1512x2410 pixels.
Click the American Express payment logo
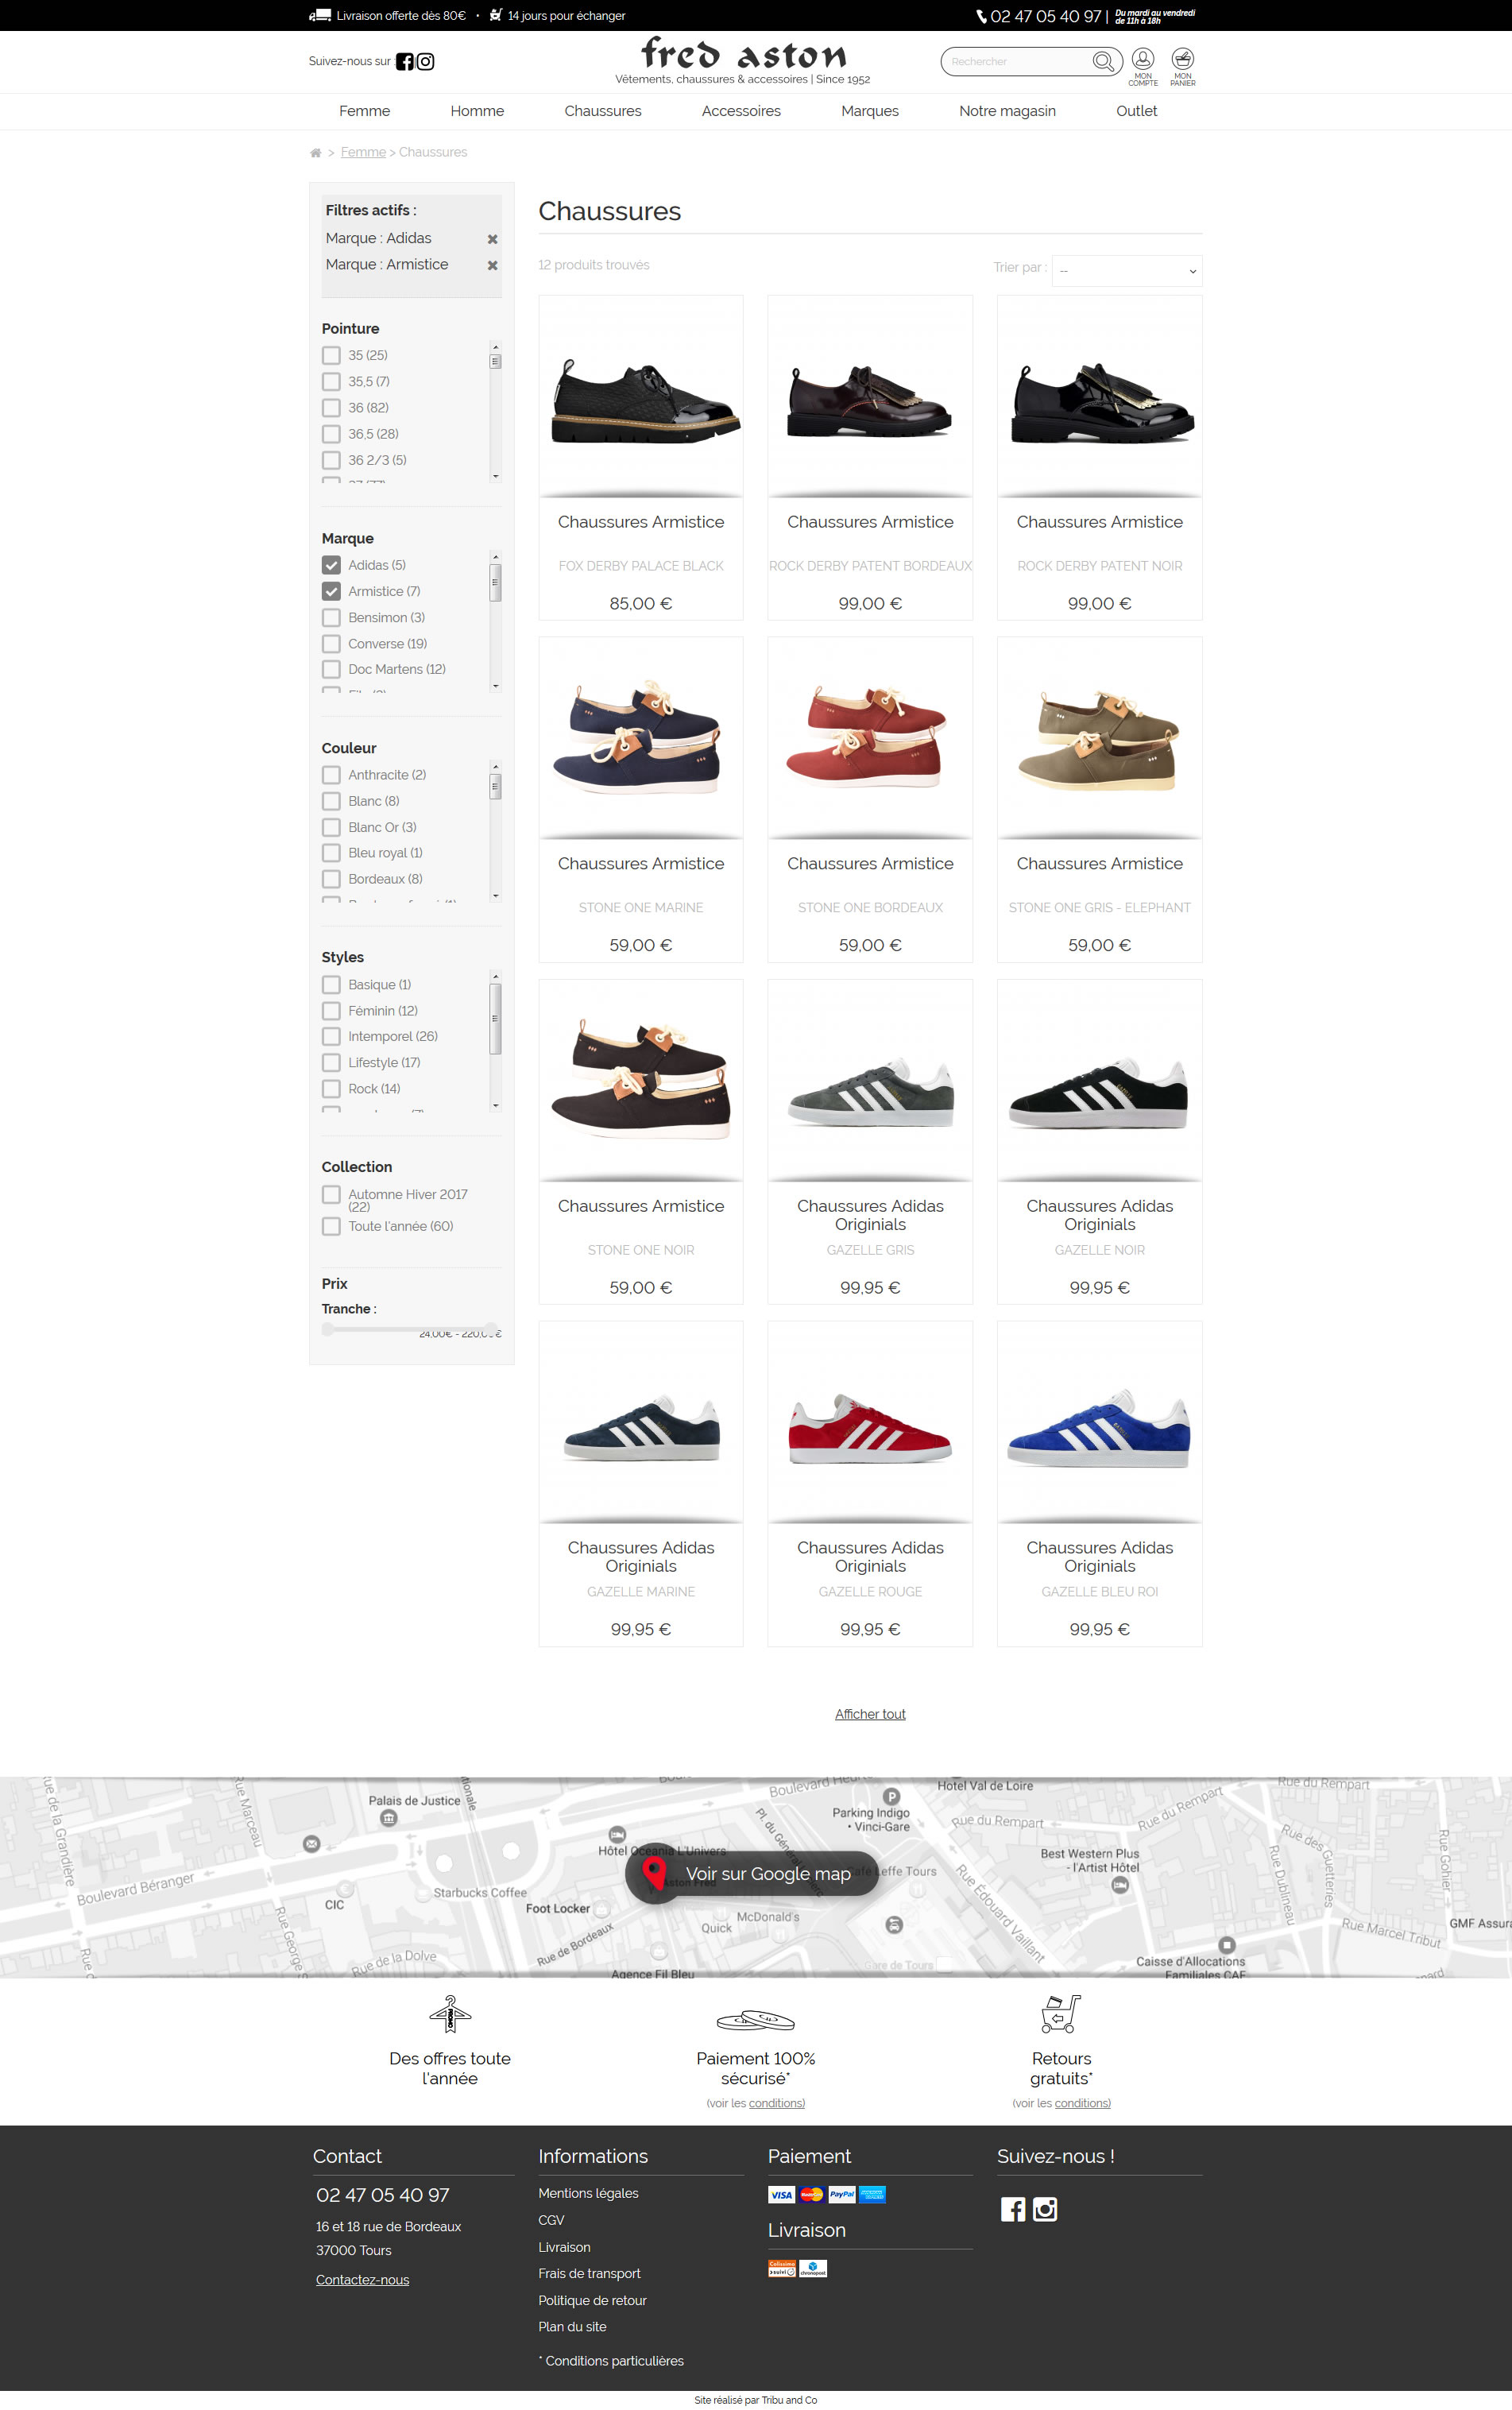[872, 2194]
